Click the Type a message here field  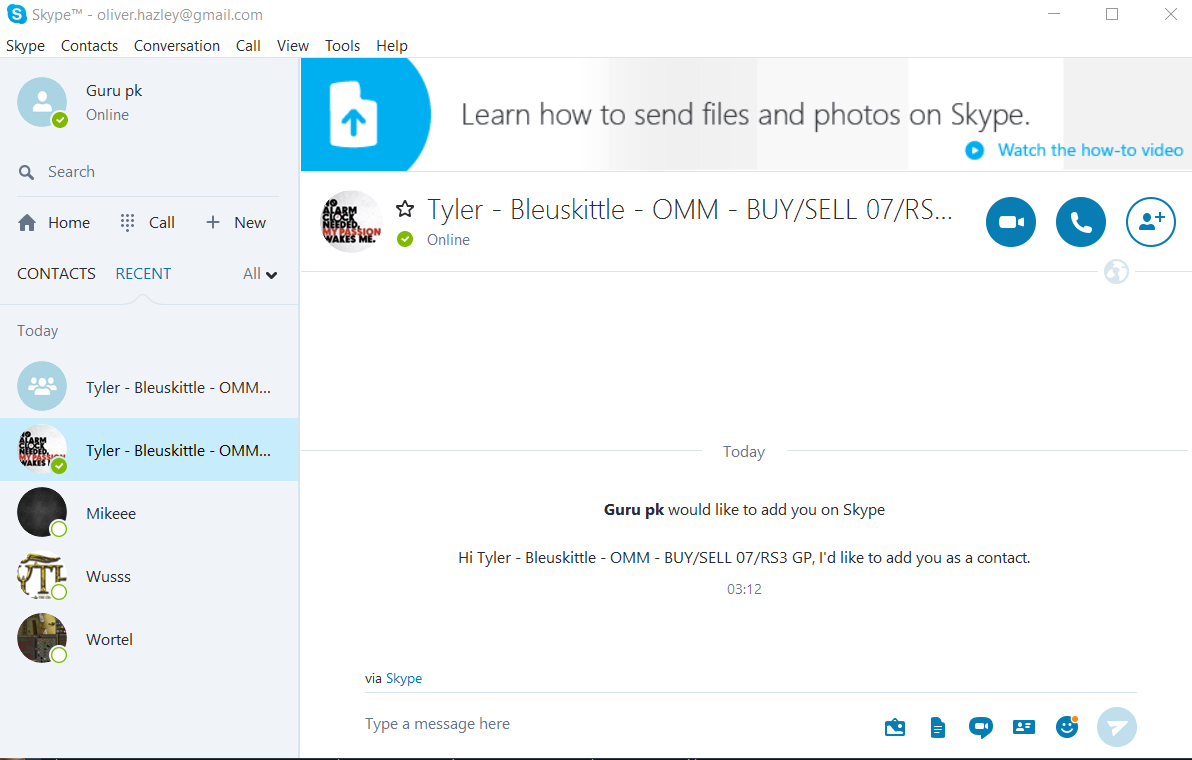coord(600,724)
